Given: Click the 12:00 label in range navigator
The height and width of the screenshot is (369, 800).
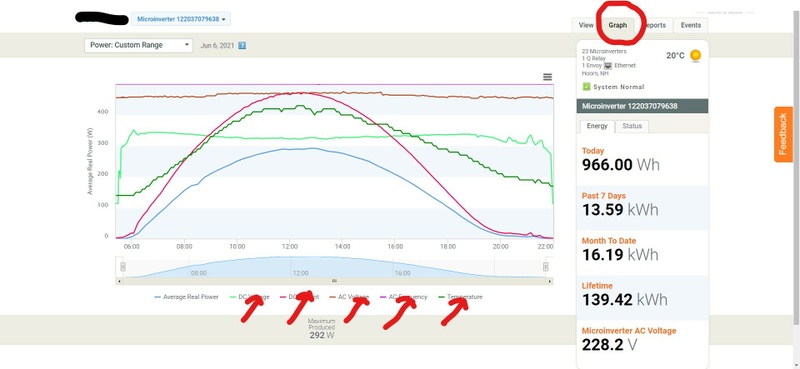Looking at the screenshot, I should point(301,273).
